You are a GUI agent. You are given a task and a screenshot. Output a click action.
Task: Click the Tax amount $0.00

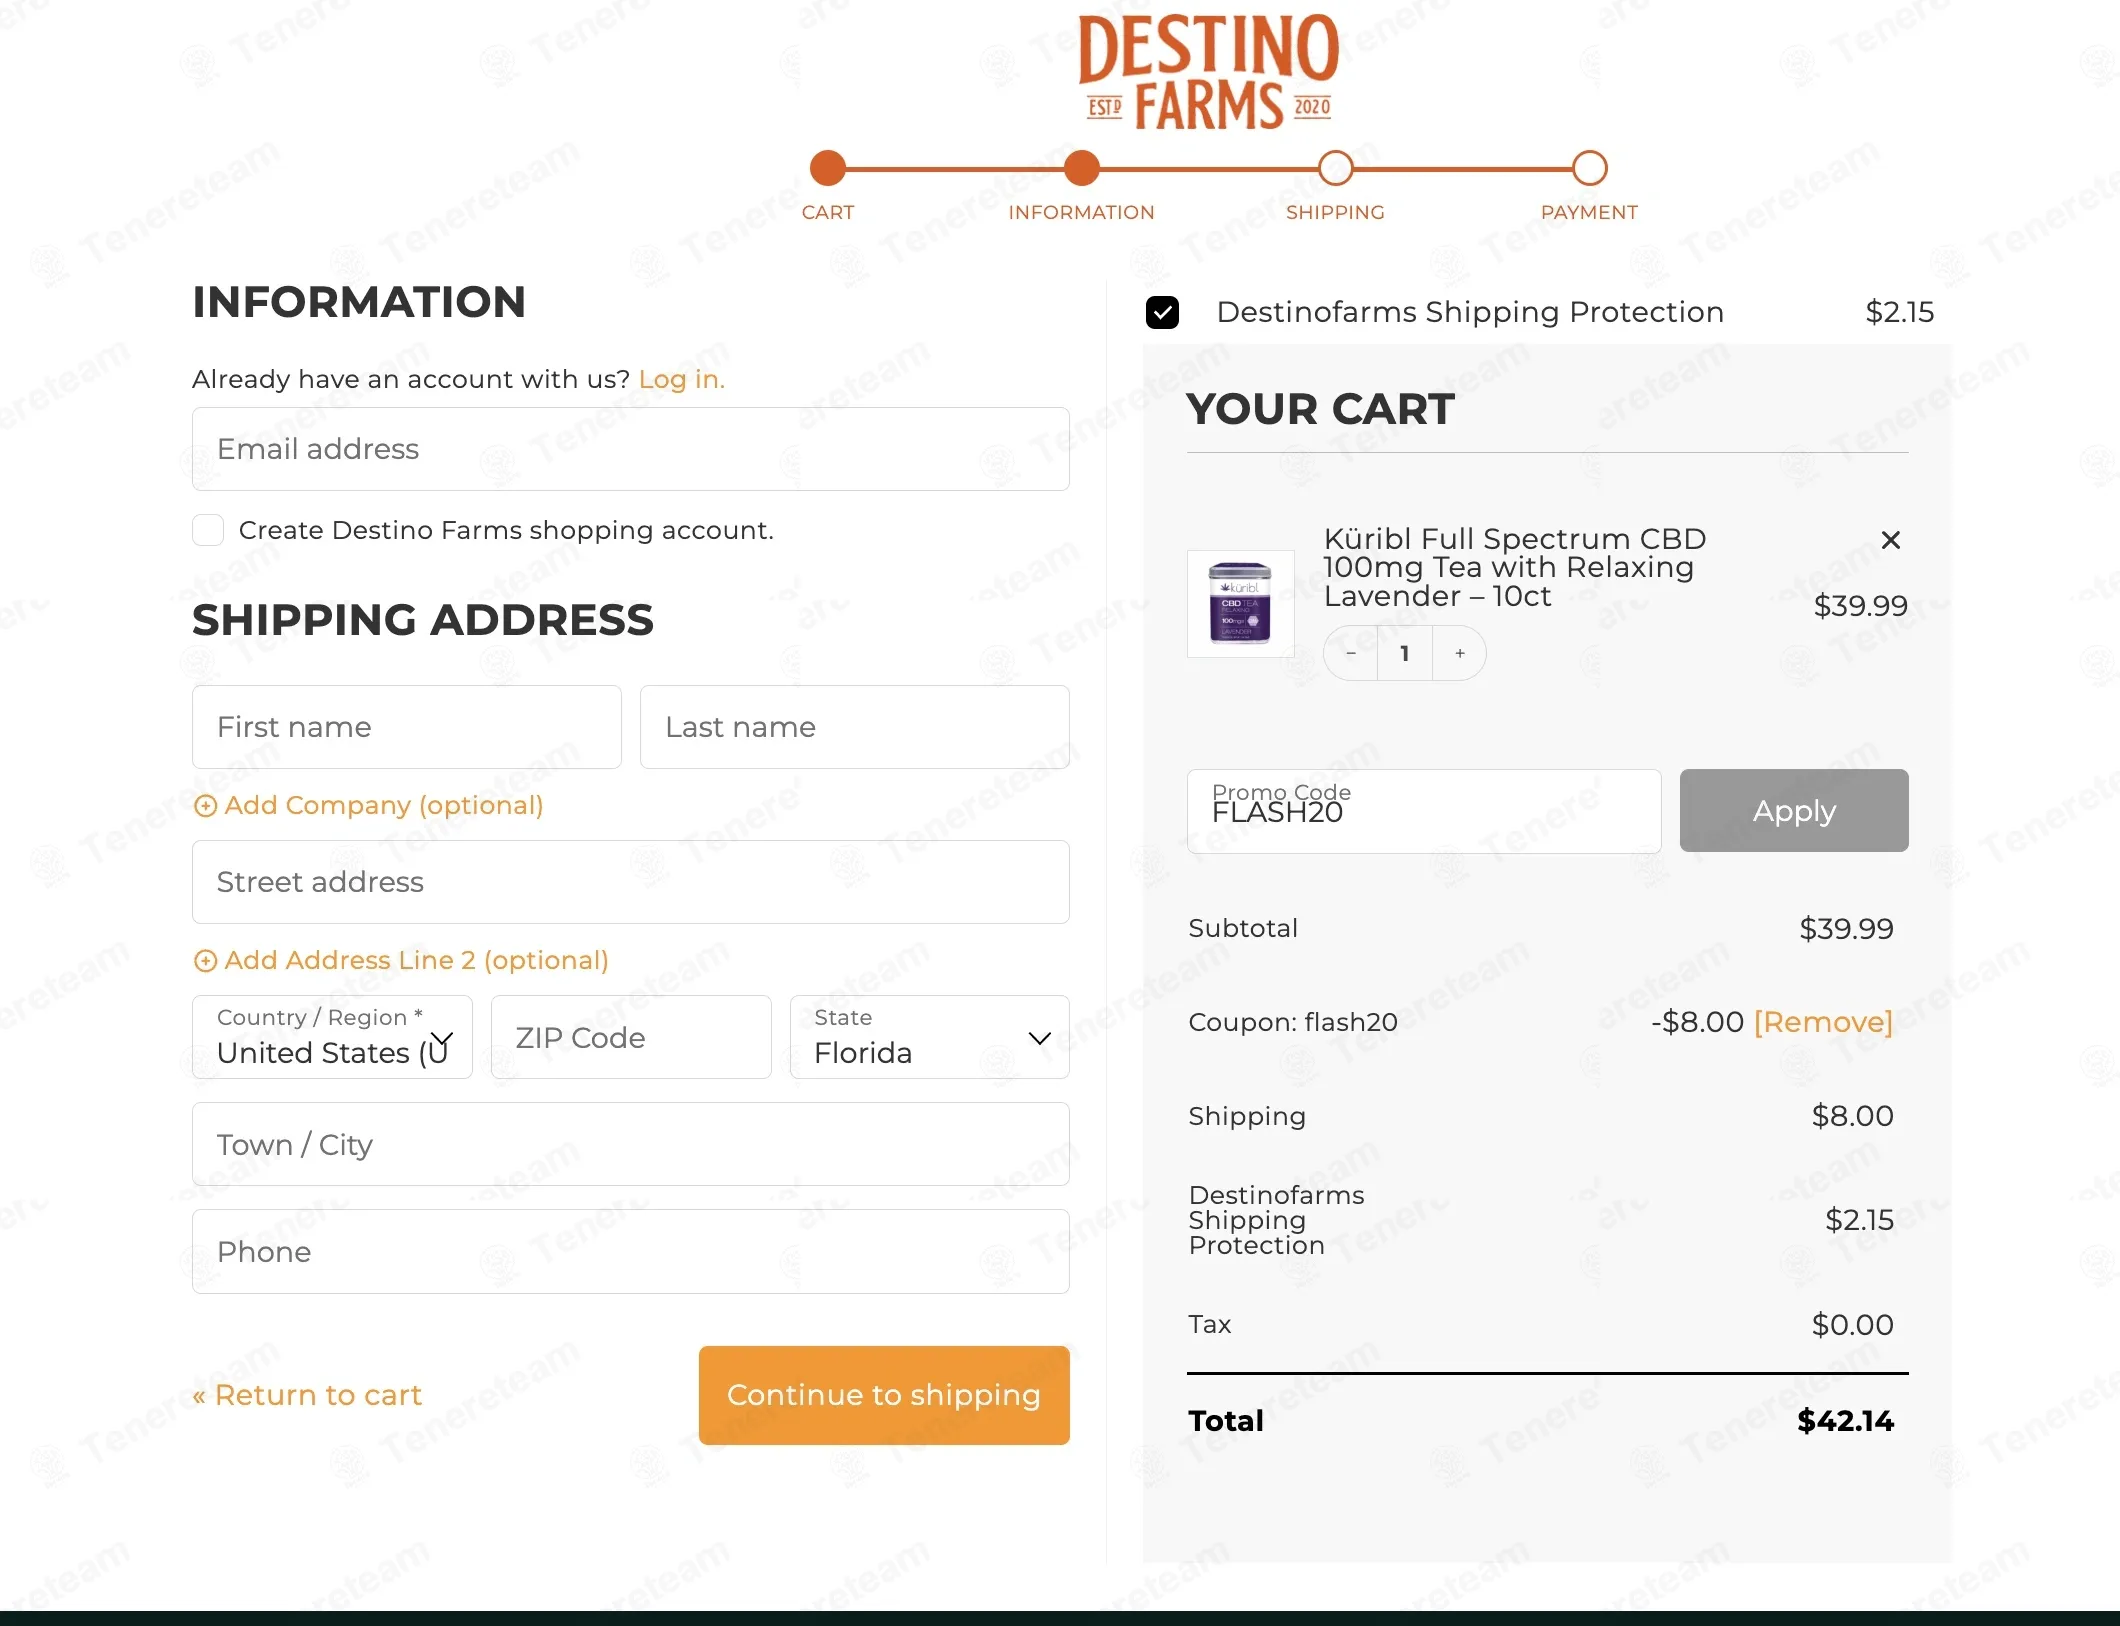pos(1853,1325)
